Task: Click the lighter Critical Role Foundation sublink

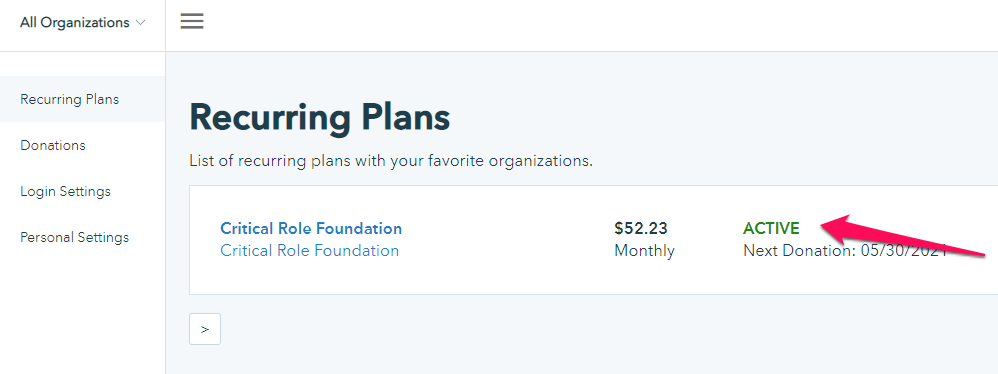Action: tap(309, 251)
